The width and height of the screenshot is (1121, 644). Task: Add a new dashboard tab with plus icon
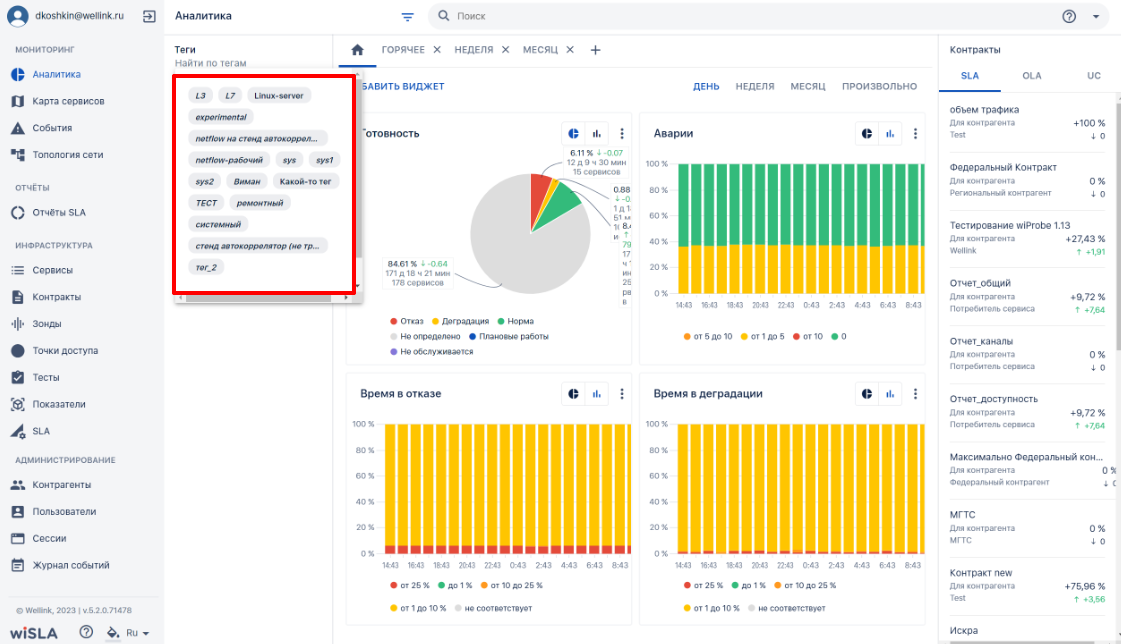[x=596, y=50]
